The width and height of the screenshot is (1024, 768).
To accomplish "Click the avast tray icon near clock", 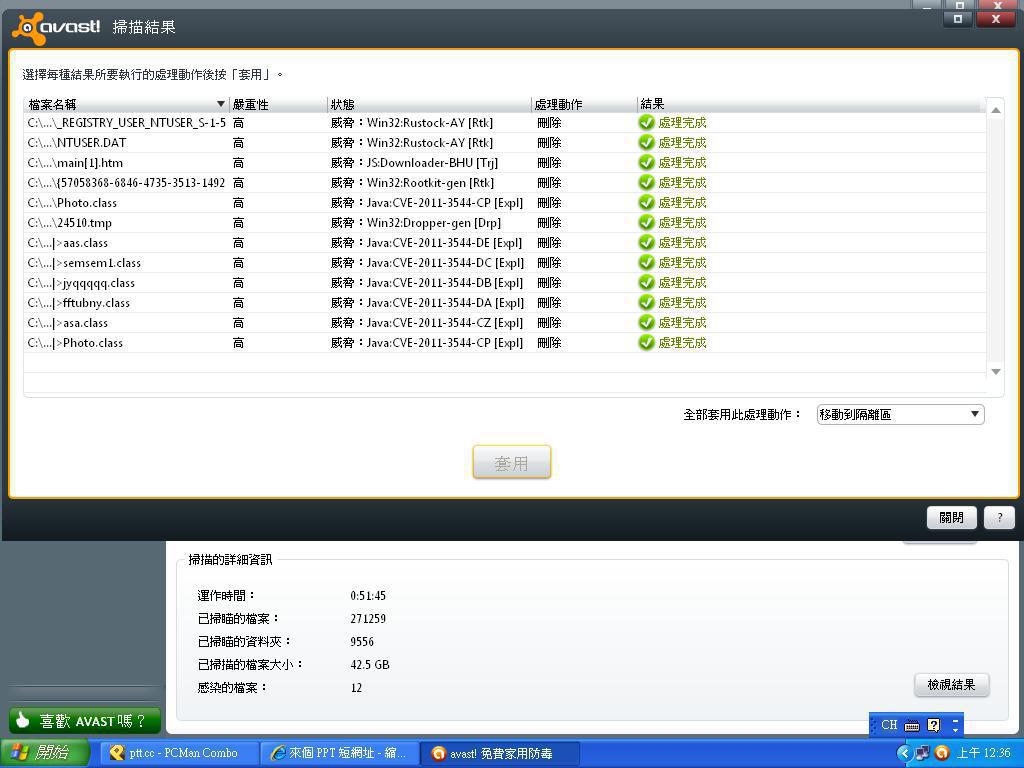I will (x=941, y=754).
